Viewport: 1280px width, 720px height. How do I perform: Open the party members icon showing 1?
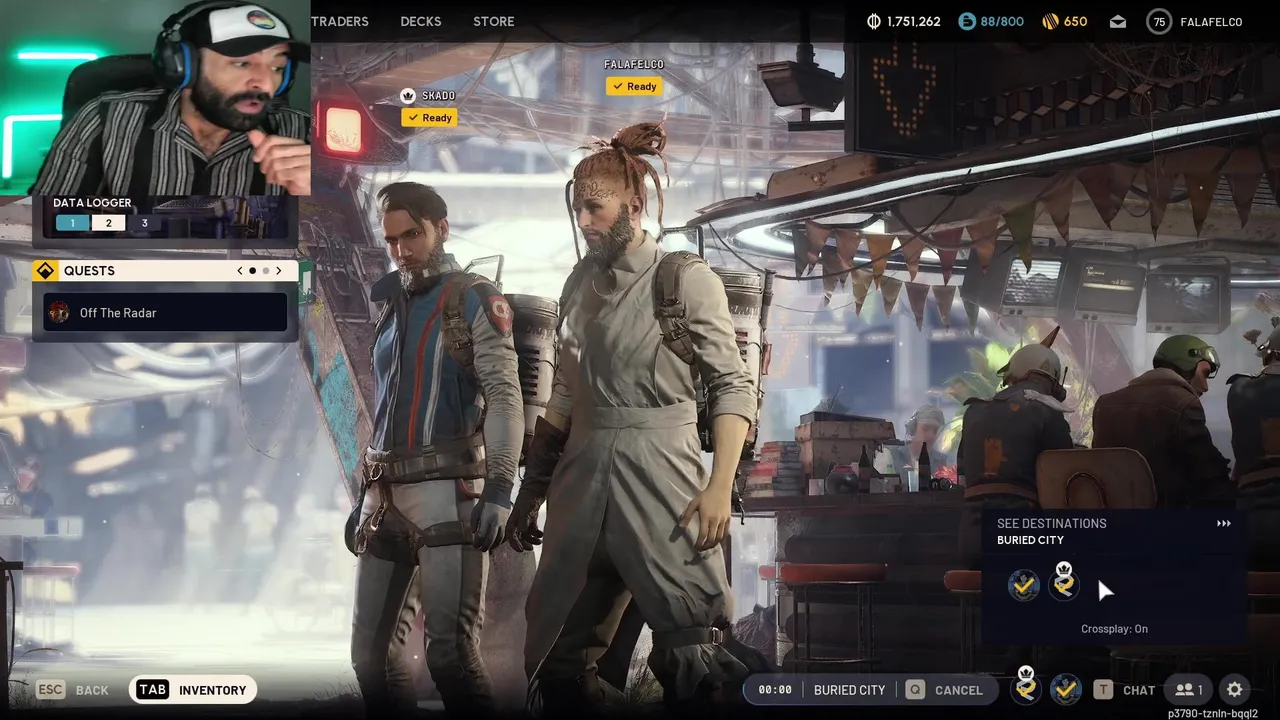click(1189, 690)
